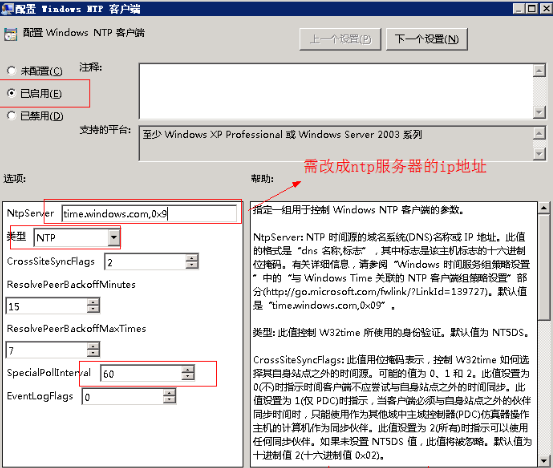Click the SpecialPollInterval label
This screenshot has width=553, height=468.
tap(49, 372)
